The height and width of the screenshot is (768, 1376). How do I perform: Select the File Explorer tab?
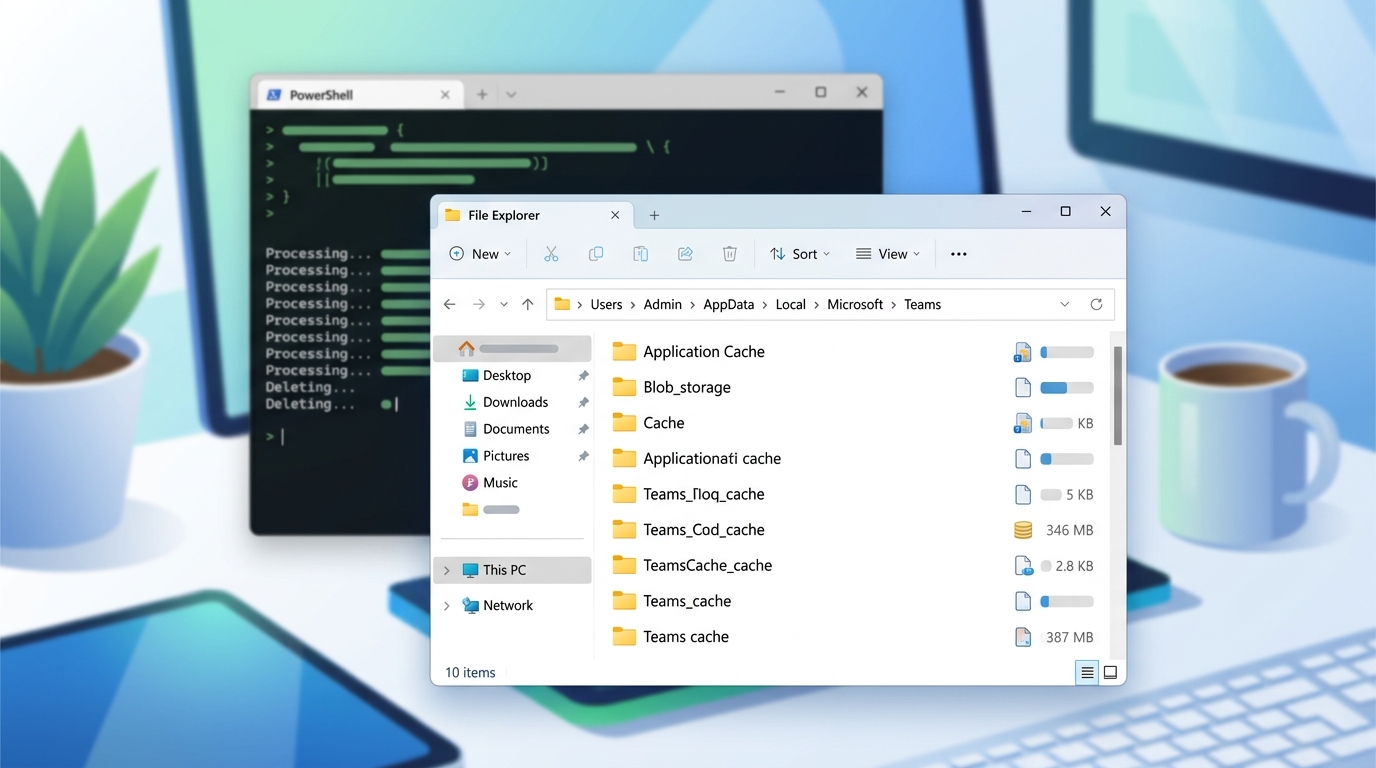click(x=533, y=215)
